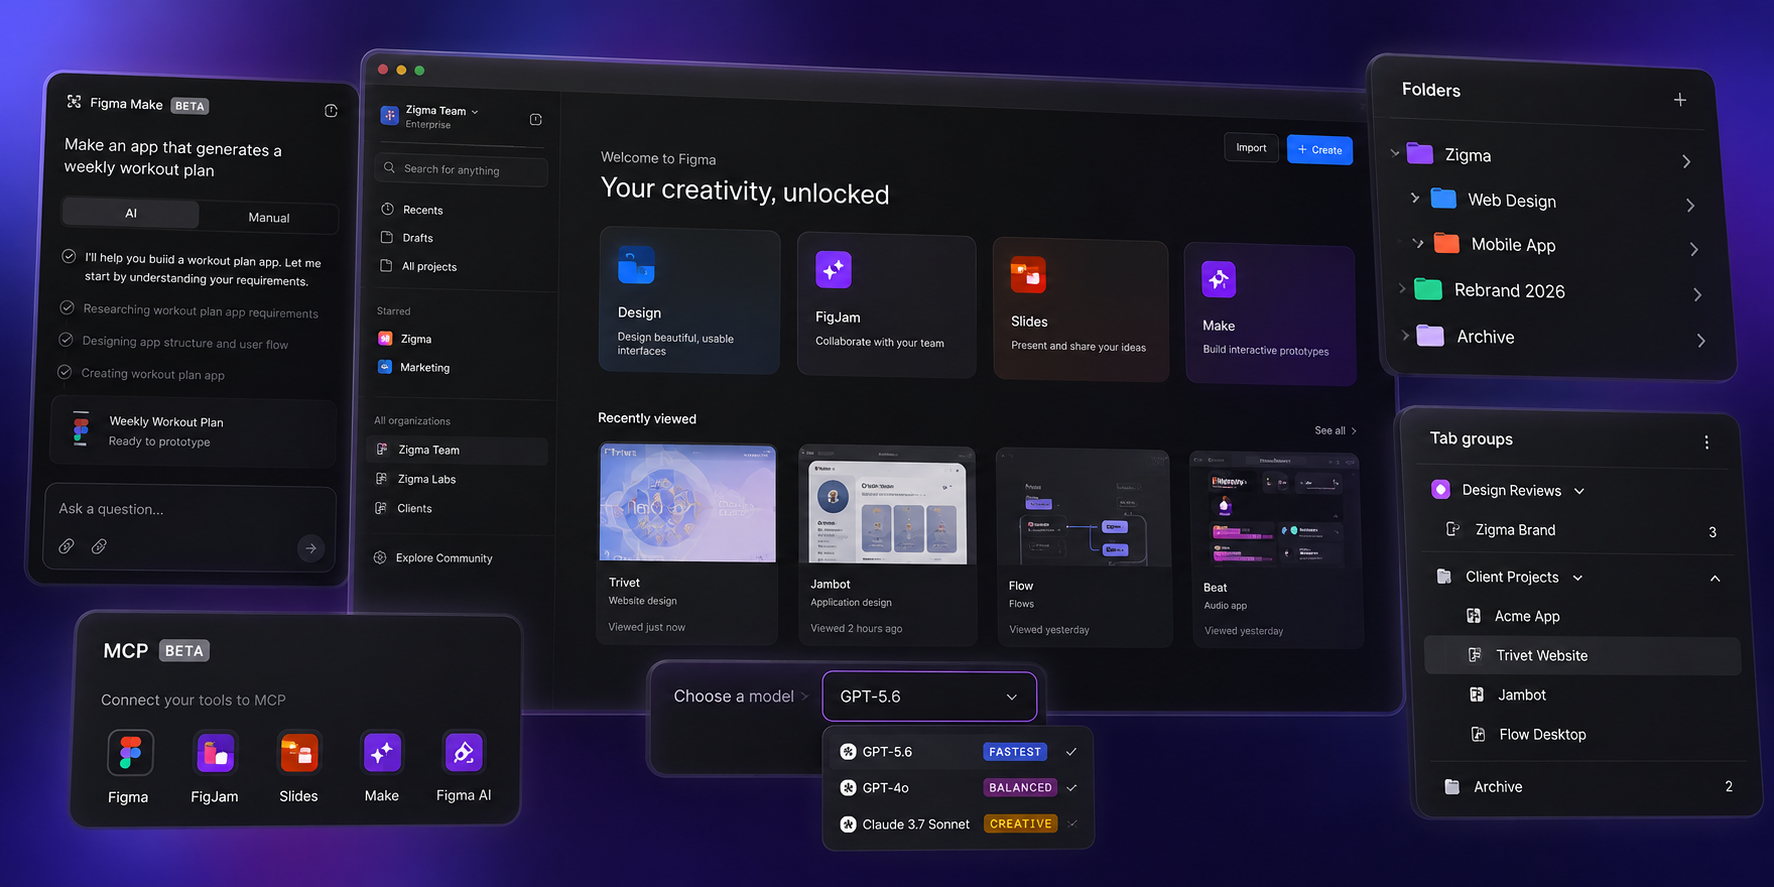Open the Beat audio app thumbnail
This screenshot has width=1774, height=887.
coord(1275,511)
